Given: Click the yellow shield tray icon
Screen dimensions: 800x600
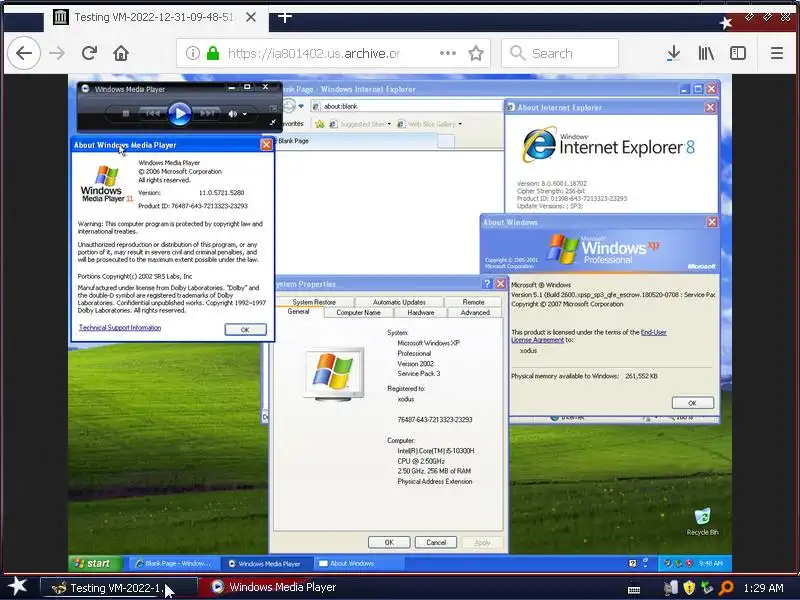Looking at the screenshot, I should (689, 588).
